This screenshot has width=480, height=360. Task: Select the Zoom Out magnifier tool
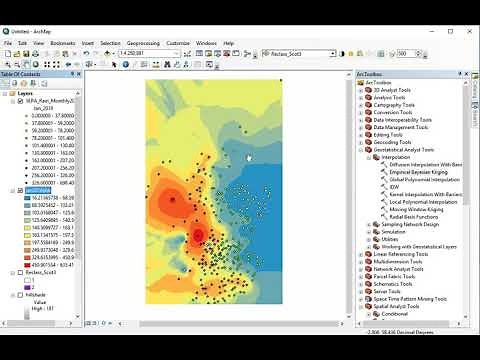coord(17,64)
